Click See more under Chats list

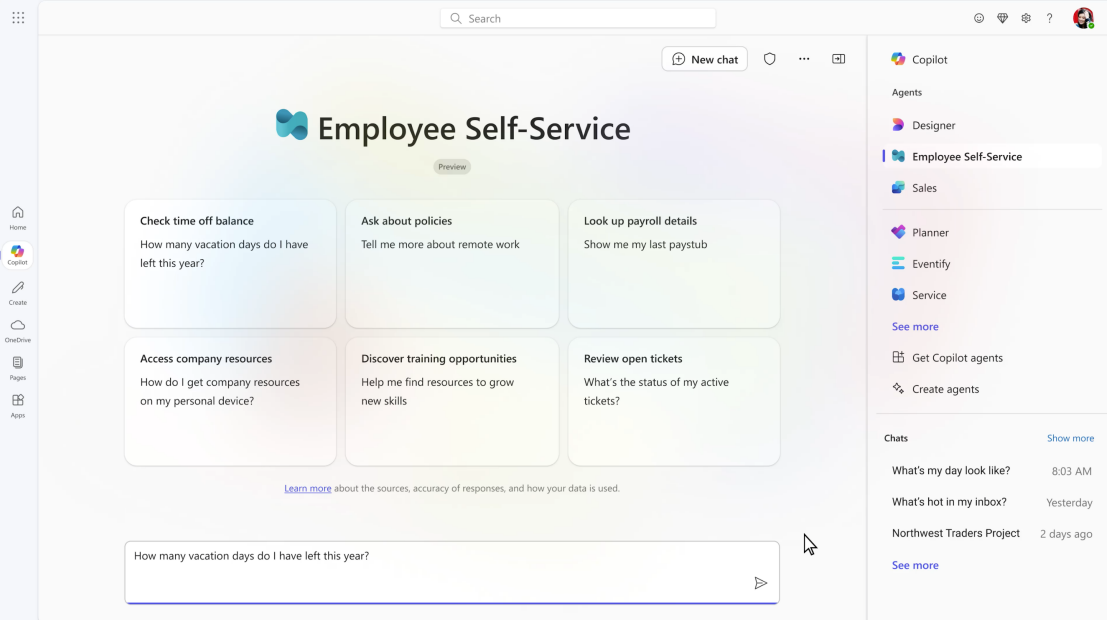915,565
